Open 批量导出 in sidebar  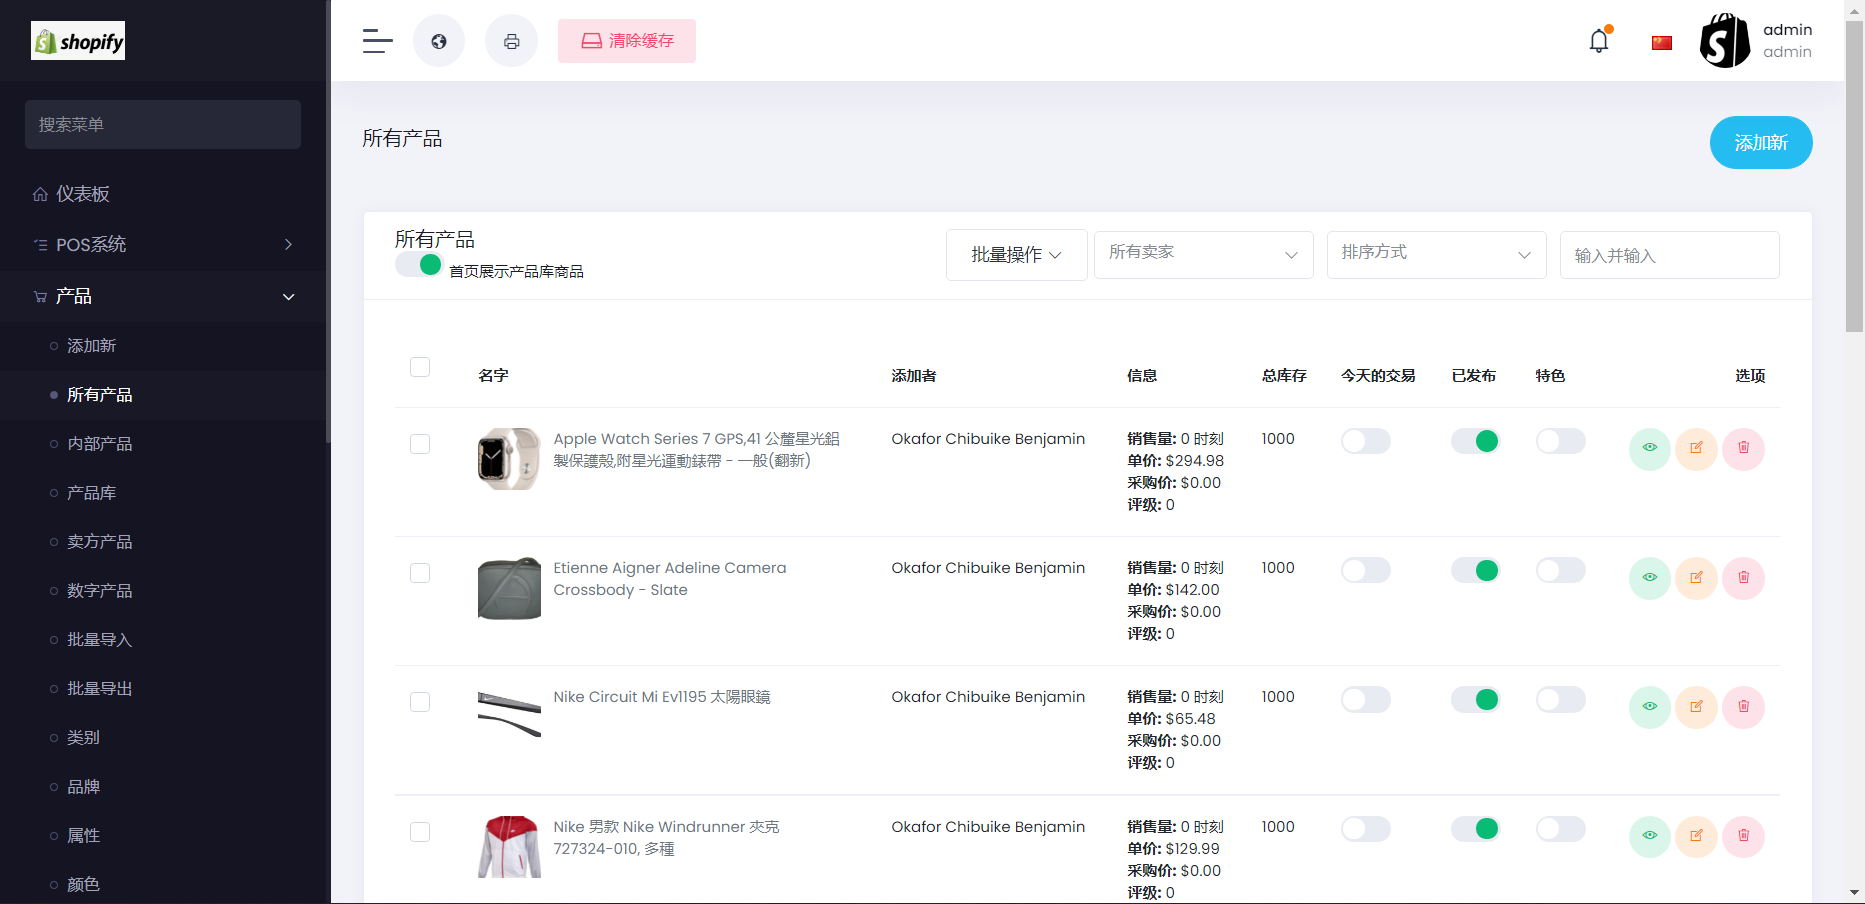click(x=99, y=689)
